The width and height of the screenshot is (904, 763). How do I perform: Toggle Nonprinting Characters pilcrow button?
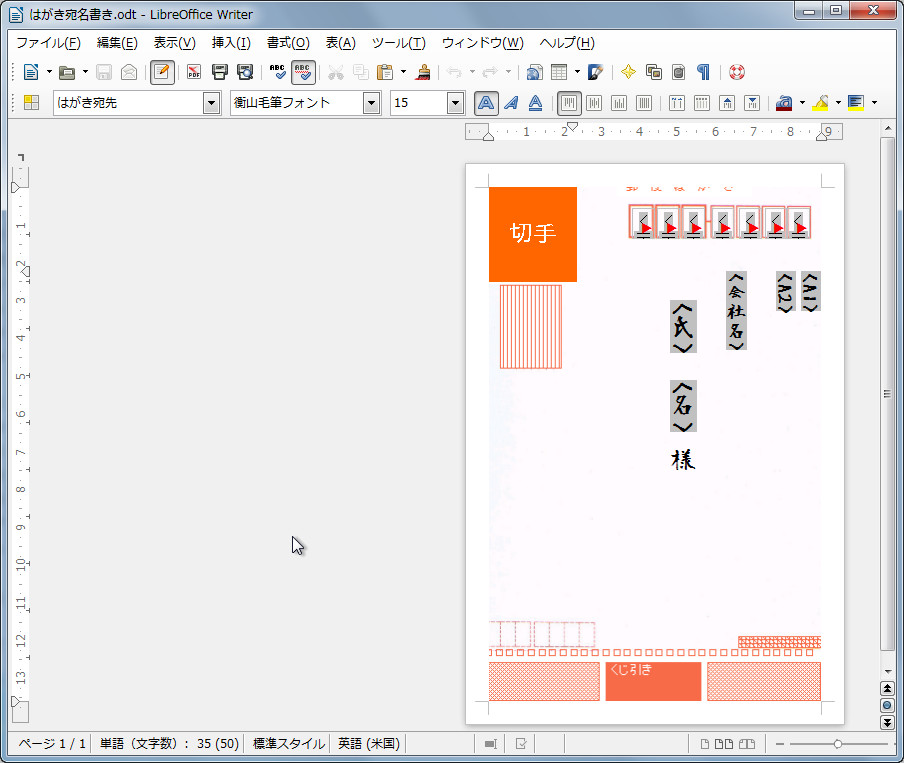[x=703, y=72]
